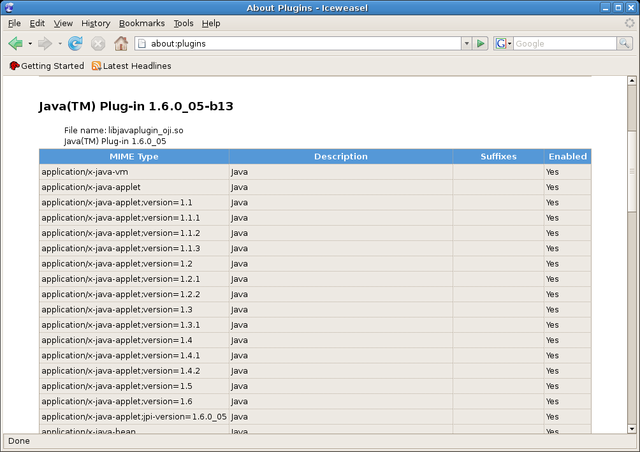Click the application/x-java-vm cell
640x452 pixels.
pos(134,172)
